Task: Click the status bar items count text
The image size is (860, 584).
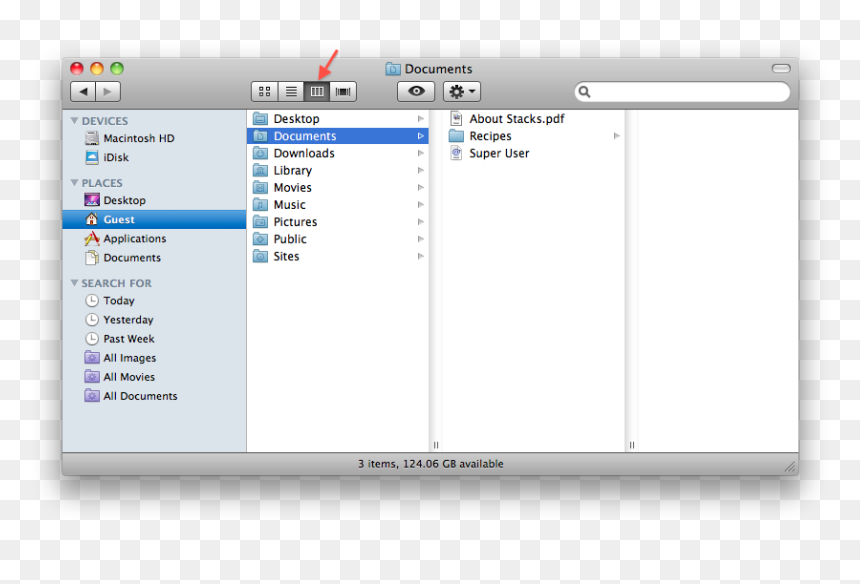Action: [x=431, y=464]
